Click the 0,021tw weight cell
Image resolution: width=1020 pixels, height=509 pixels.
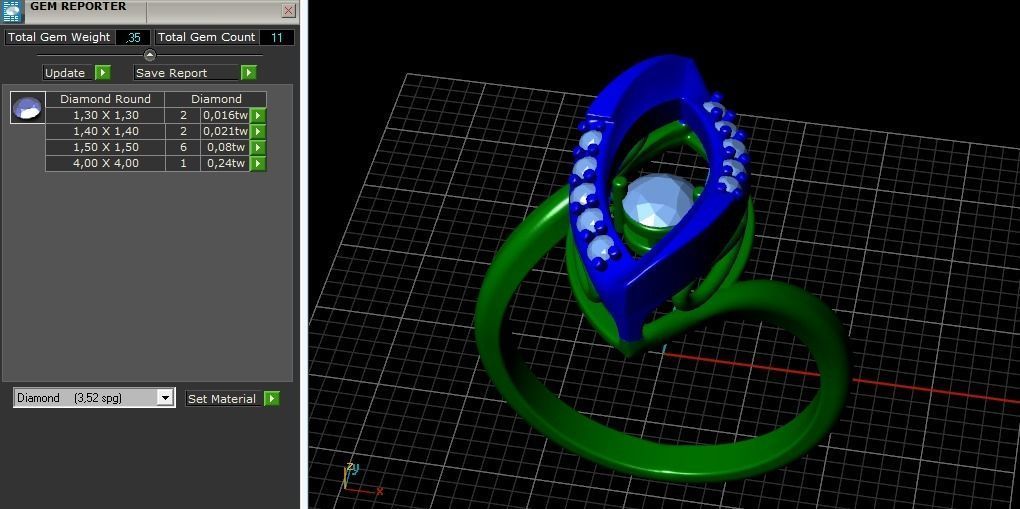click(225, 131)
